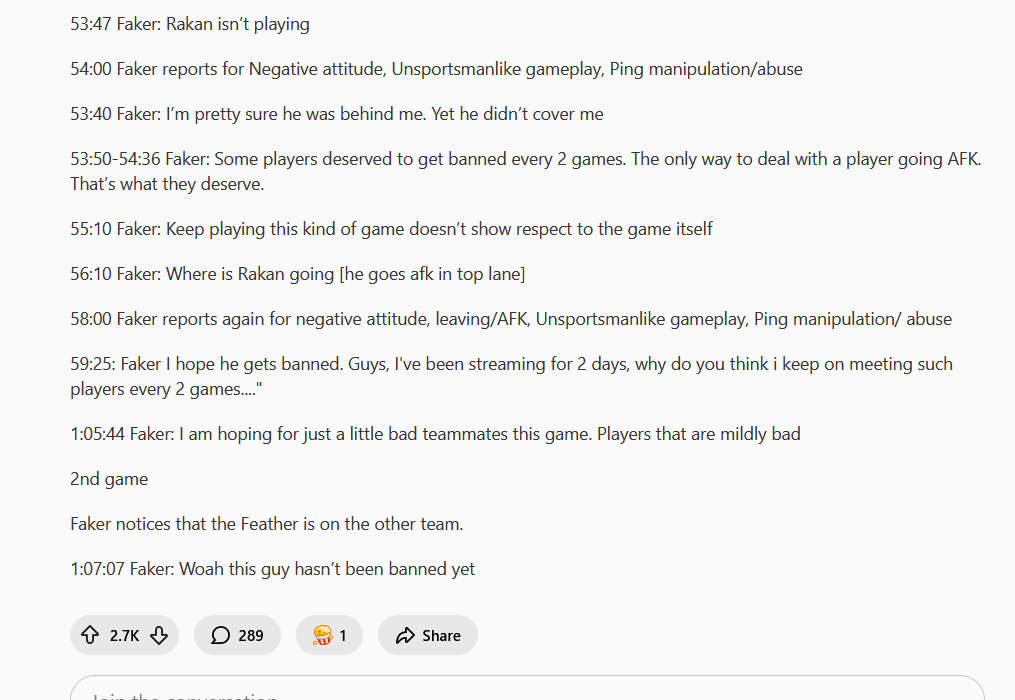Click the popcorn award icon
The height and width of the screenshot is (700, 1015).
[322, 635]
